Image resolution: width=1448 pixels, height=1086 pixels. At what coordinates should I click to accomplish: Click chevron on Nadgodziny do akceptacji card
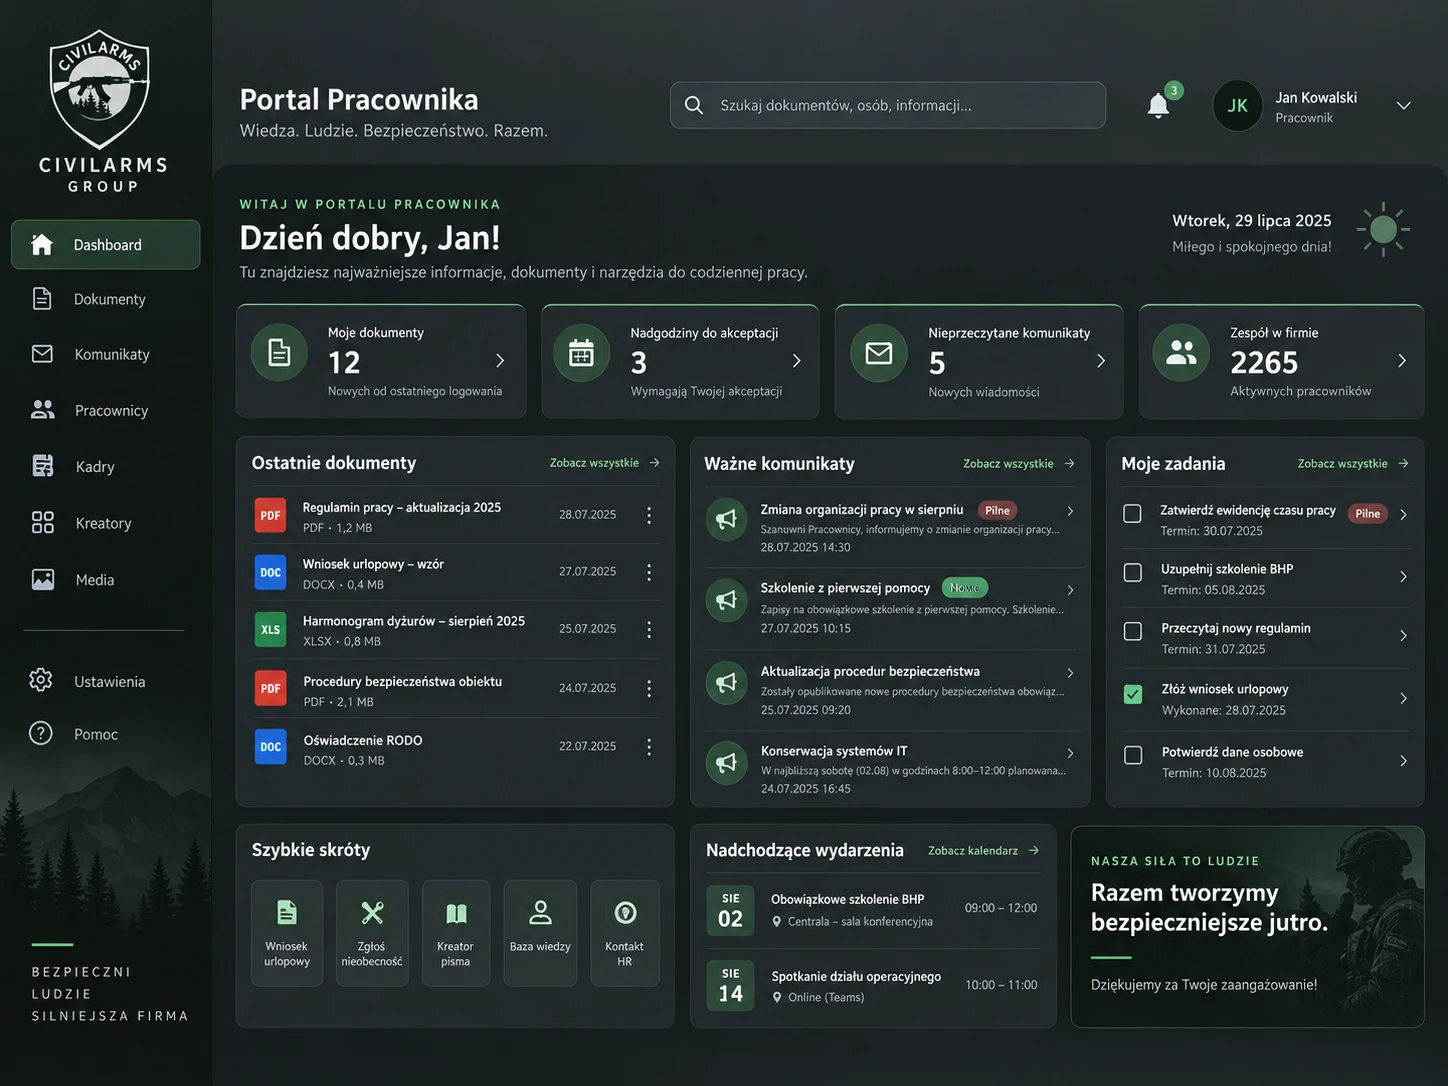click(797, 360)
